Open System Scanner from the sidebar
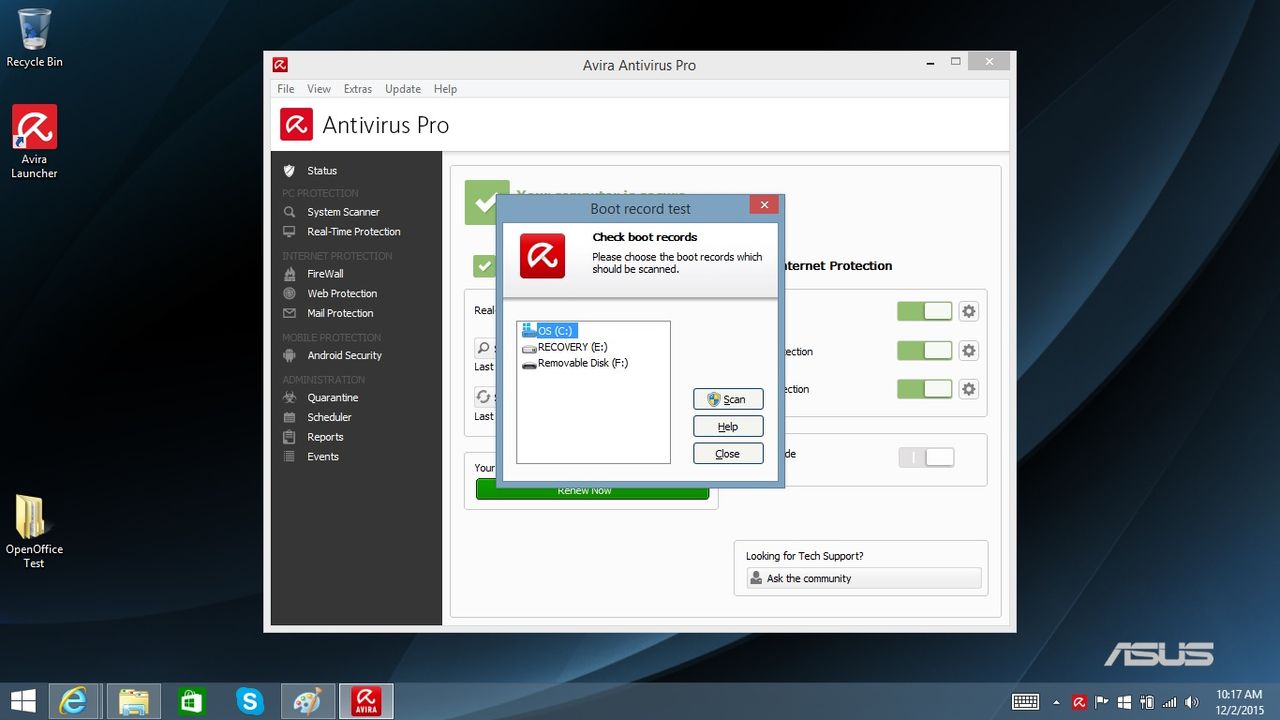This screenshot has width=1280, height=720. pos(332,212)
